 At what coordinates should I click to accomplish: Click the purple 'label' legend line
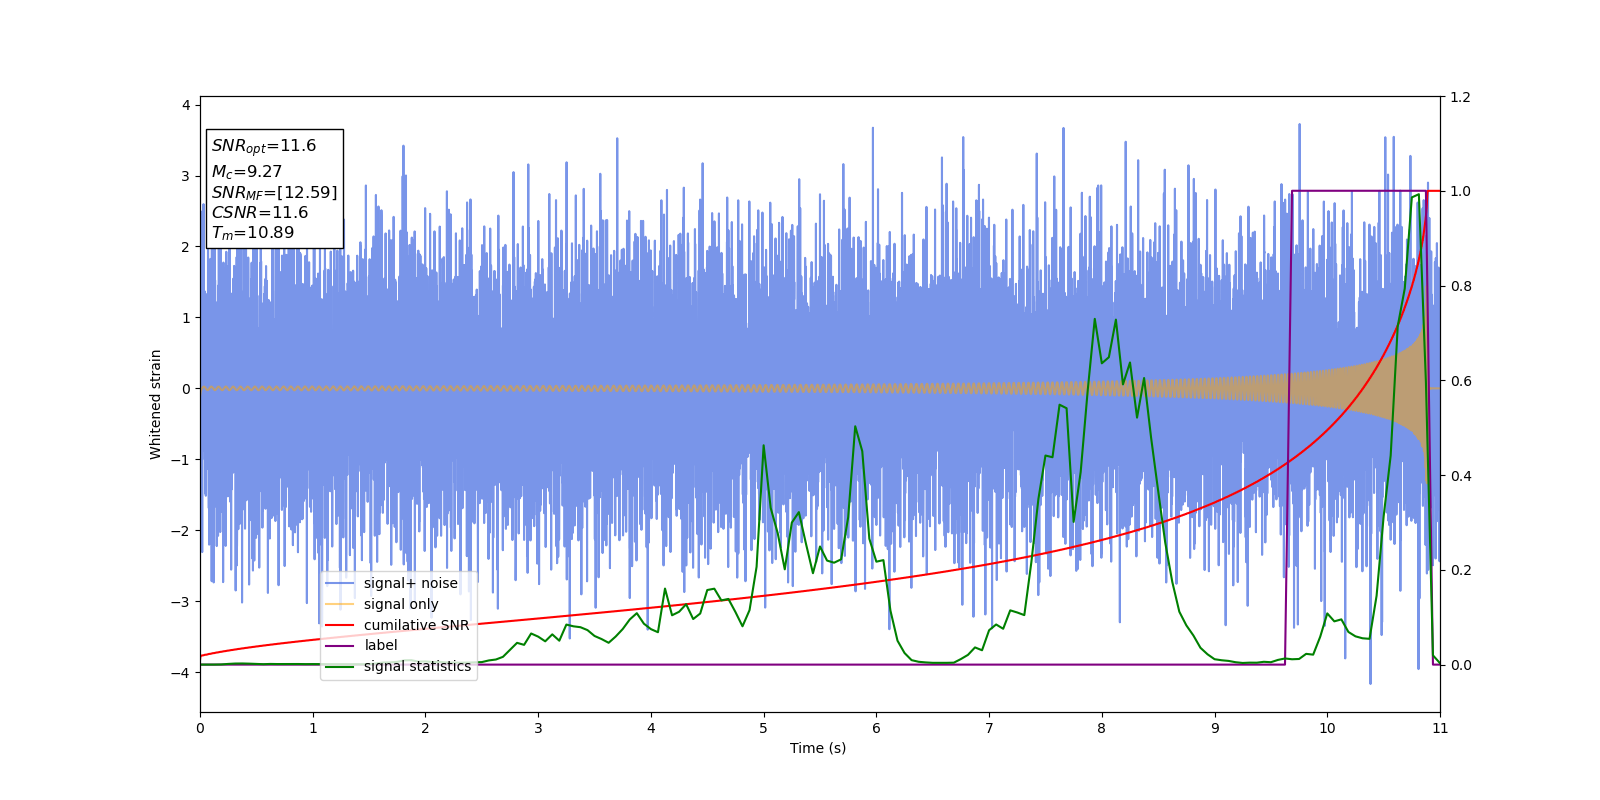pos(340,646)
